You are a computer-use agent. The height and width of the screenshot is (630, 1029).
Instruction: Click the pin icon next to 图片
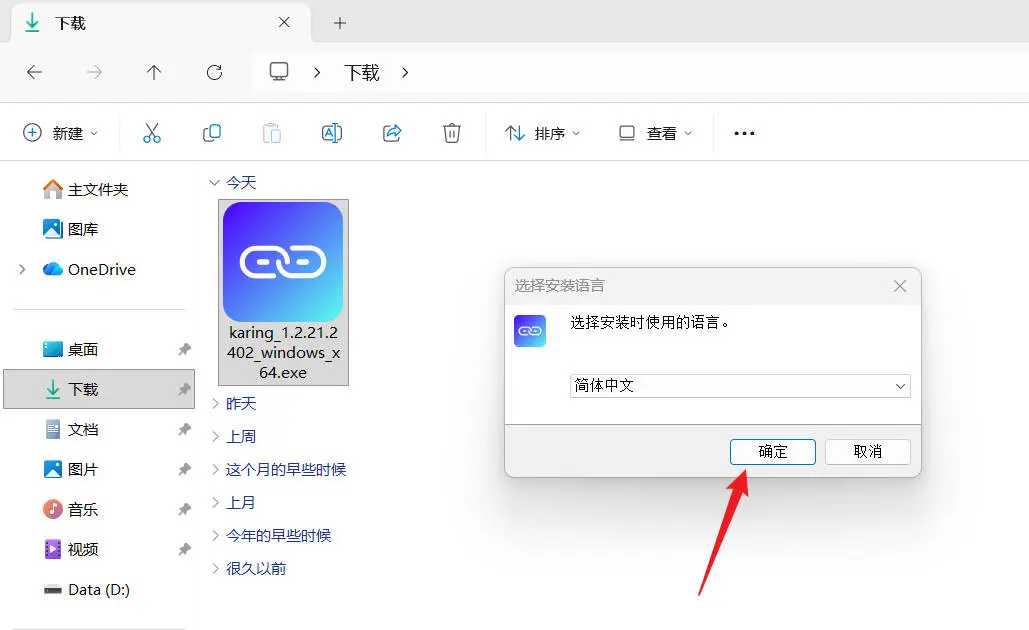point(184,469)
